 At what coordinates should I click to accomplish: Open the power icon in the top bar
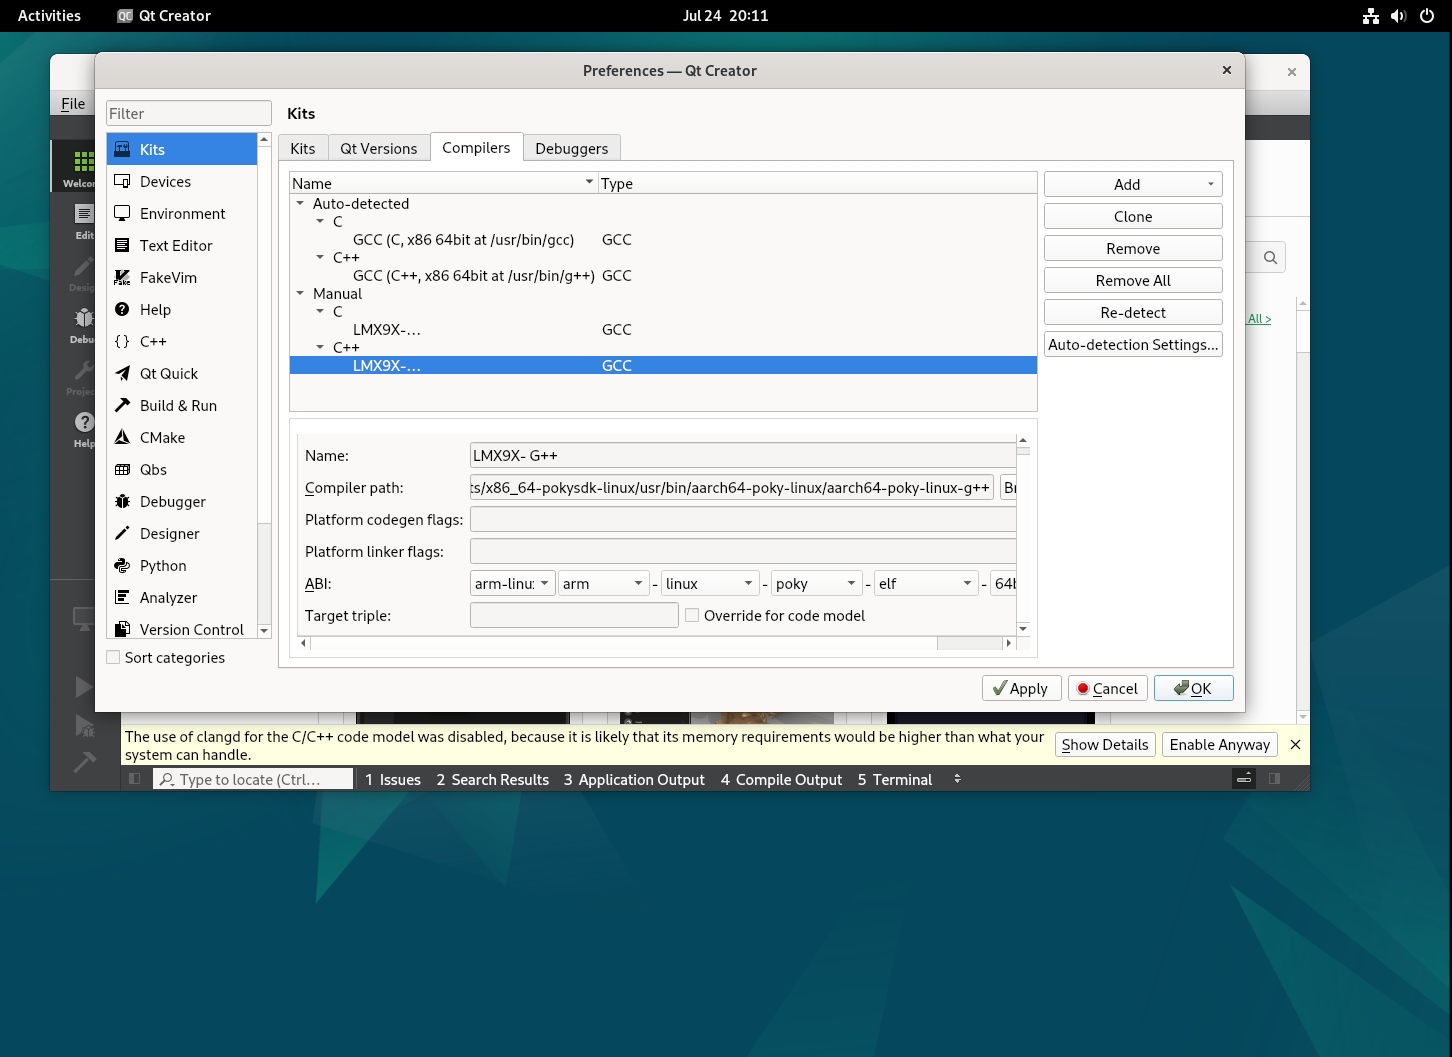pyautogui.click(x=1427, y=16)
